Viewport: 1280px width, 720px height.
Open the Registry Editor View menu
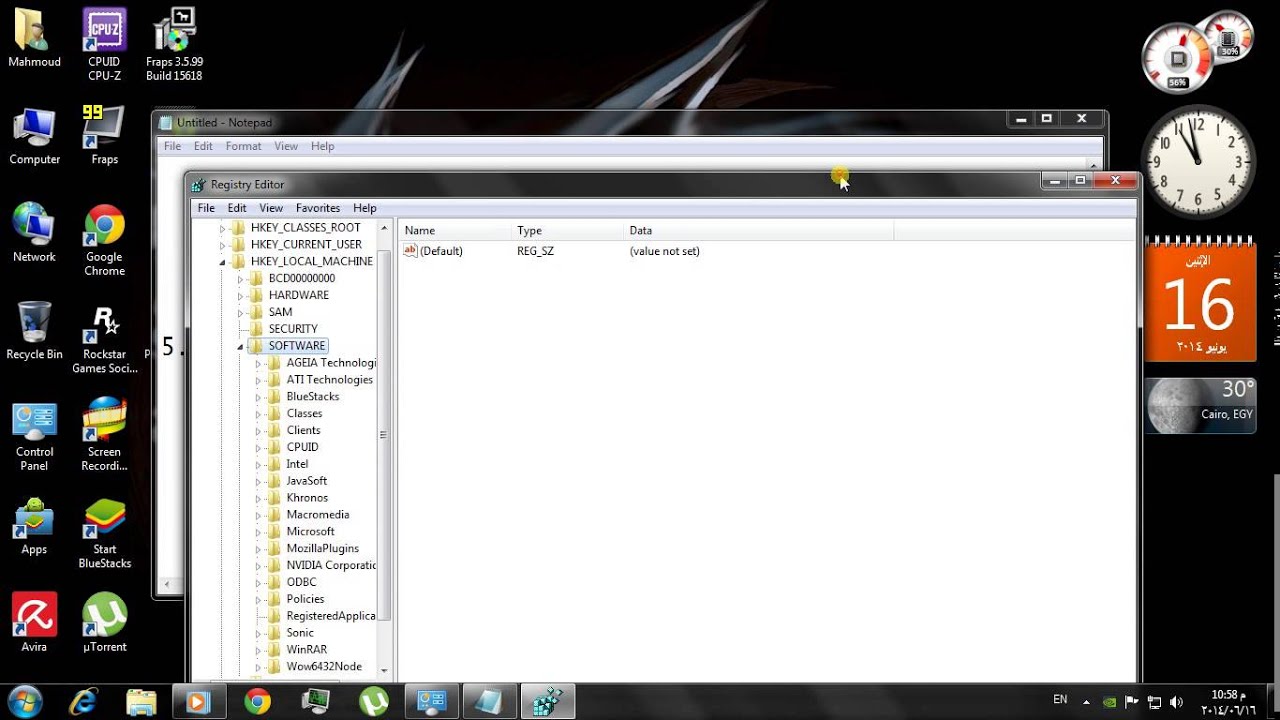[x=271, y=208]
